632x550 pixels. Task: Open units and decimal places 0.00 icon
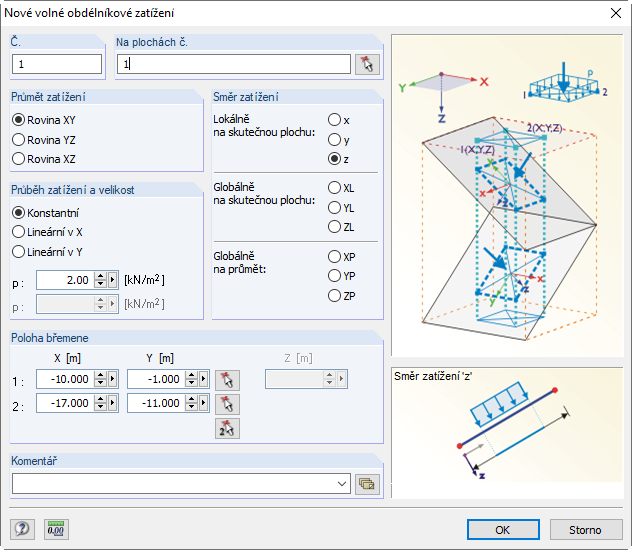coord(56,529)
